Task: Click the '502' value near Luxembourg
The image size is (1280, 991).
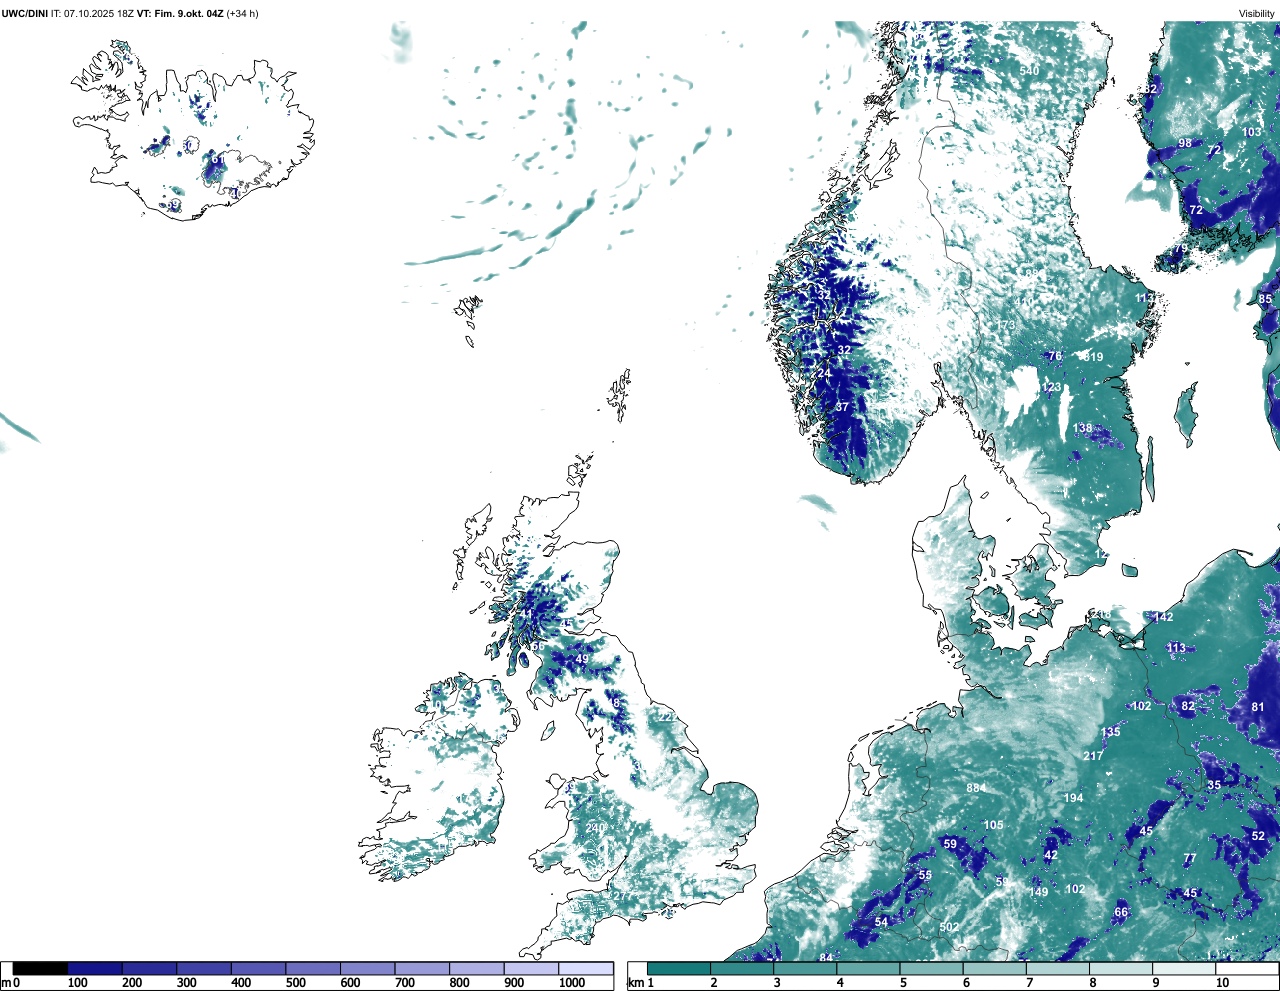Action: 949,927
